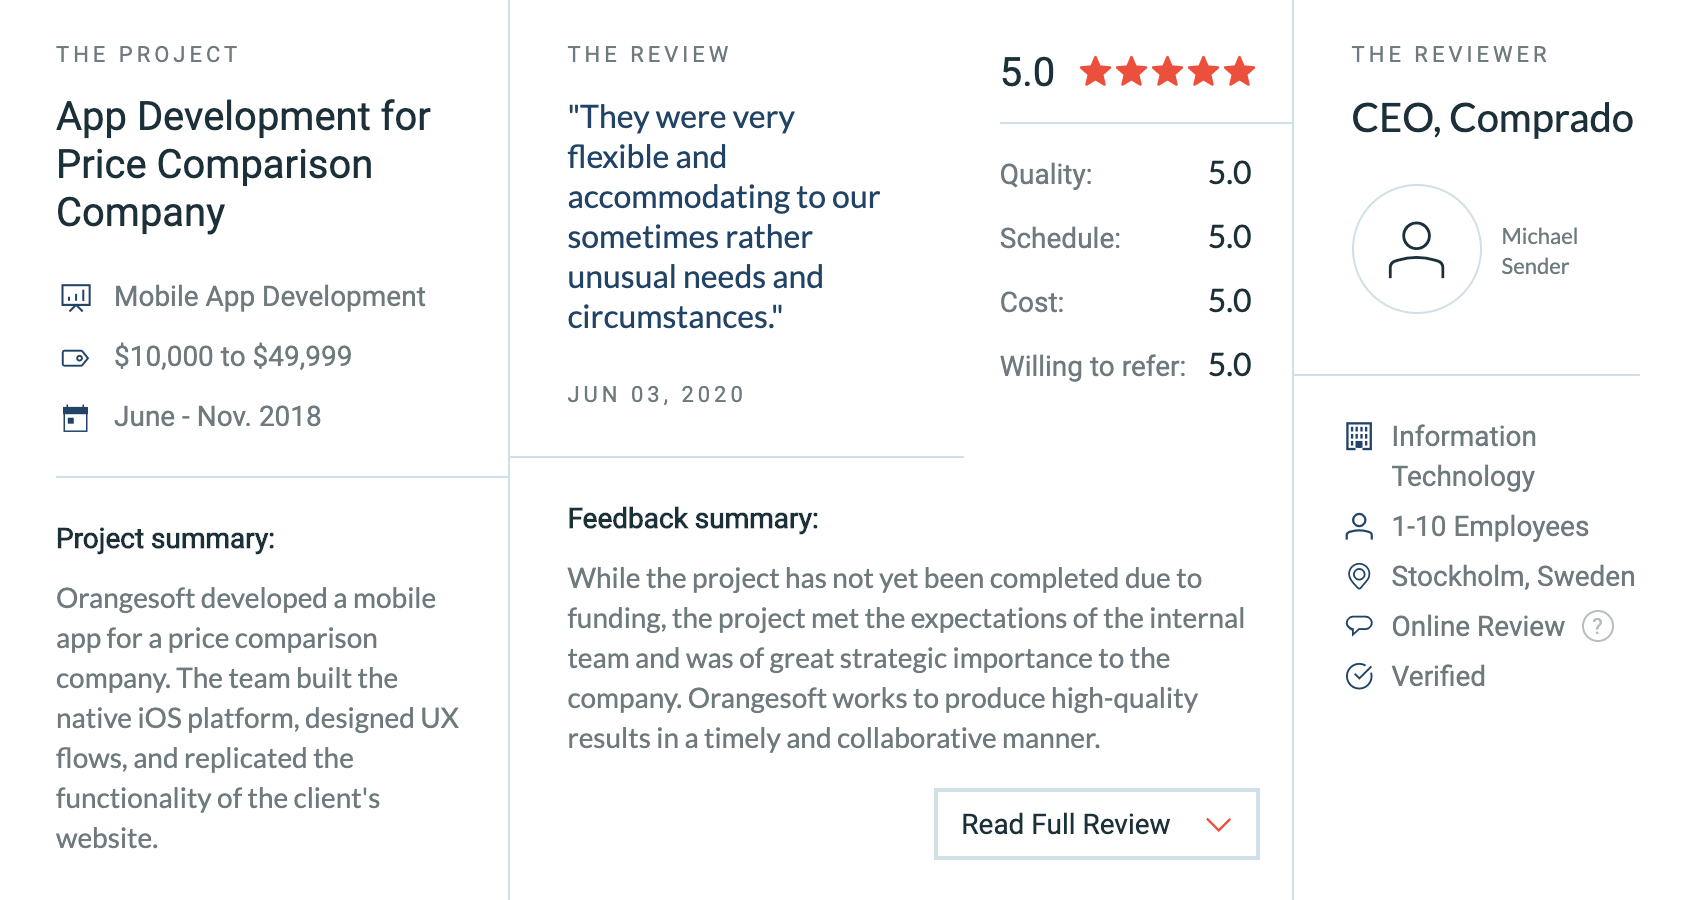Select the Mobile App Development label
The width and height of the screenshot is (1696, 900).
tap(270, 297)
